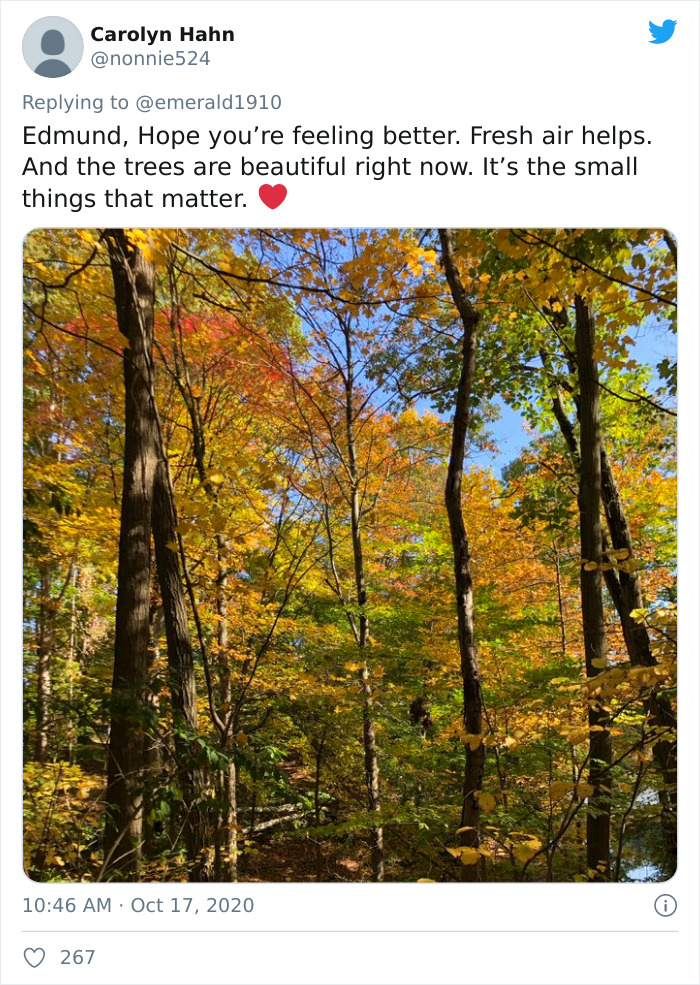Screen dimensions: 700x985
Task: Click the thick left tree trunk in the photo
Action: point(135,565)
